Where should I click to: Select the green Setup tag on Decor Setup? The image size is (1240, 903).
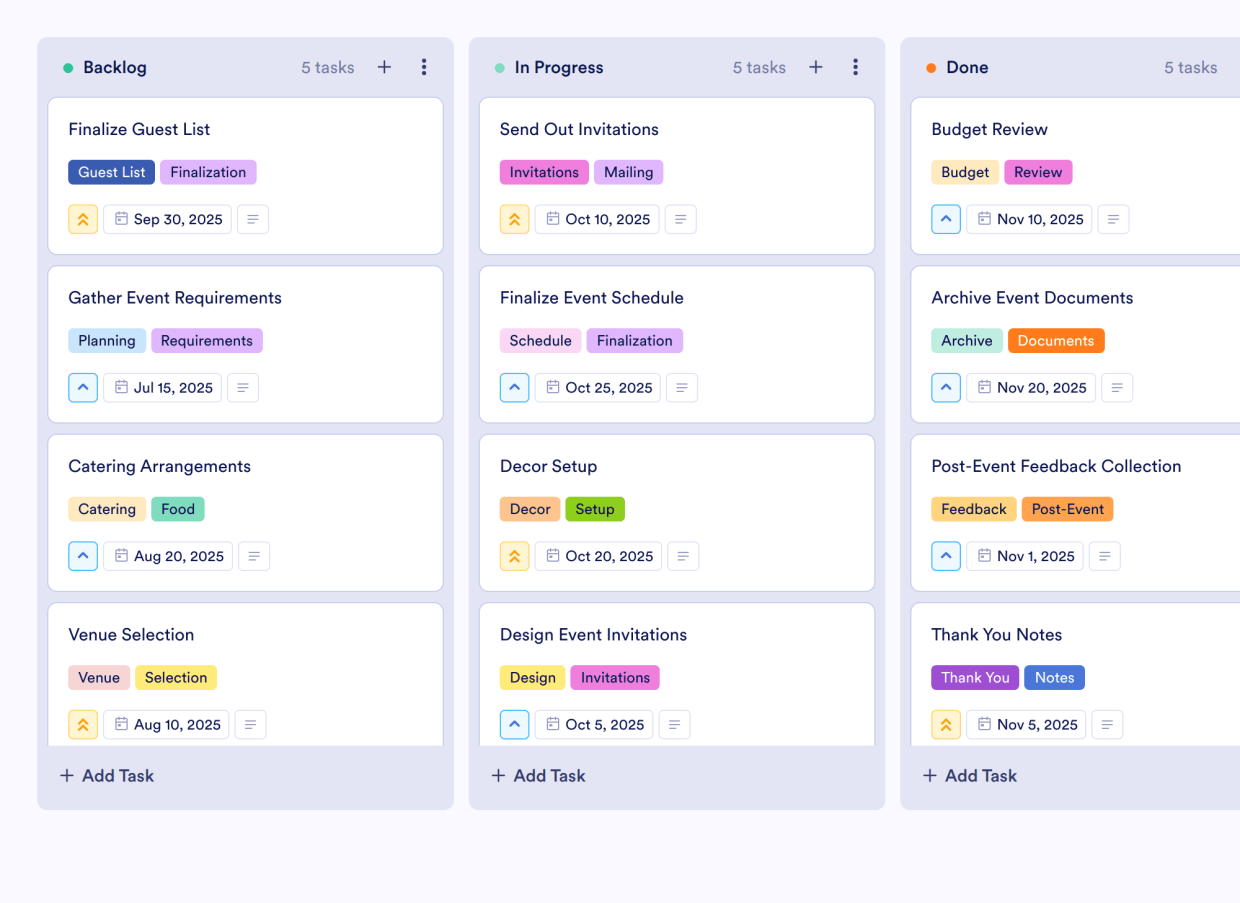tap(595, 509)
